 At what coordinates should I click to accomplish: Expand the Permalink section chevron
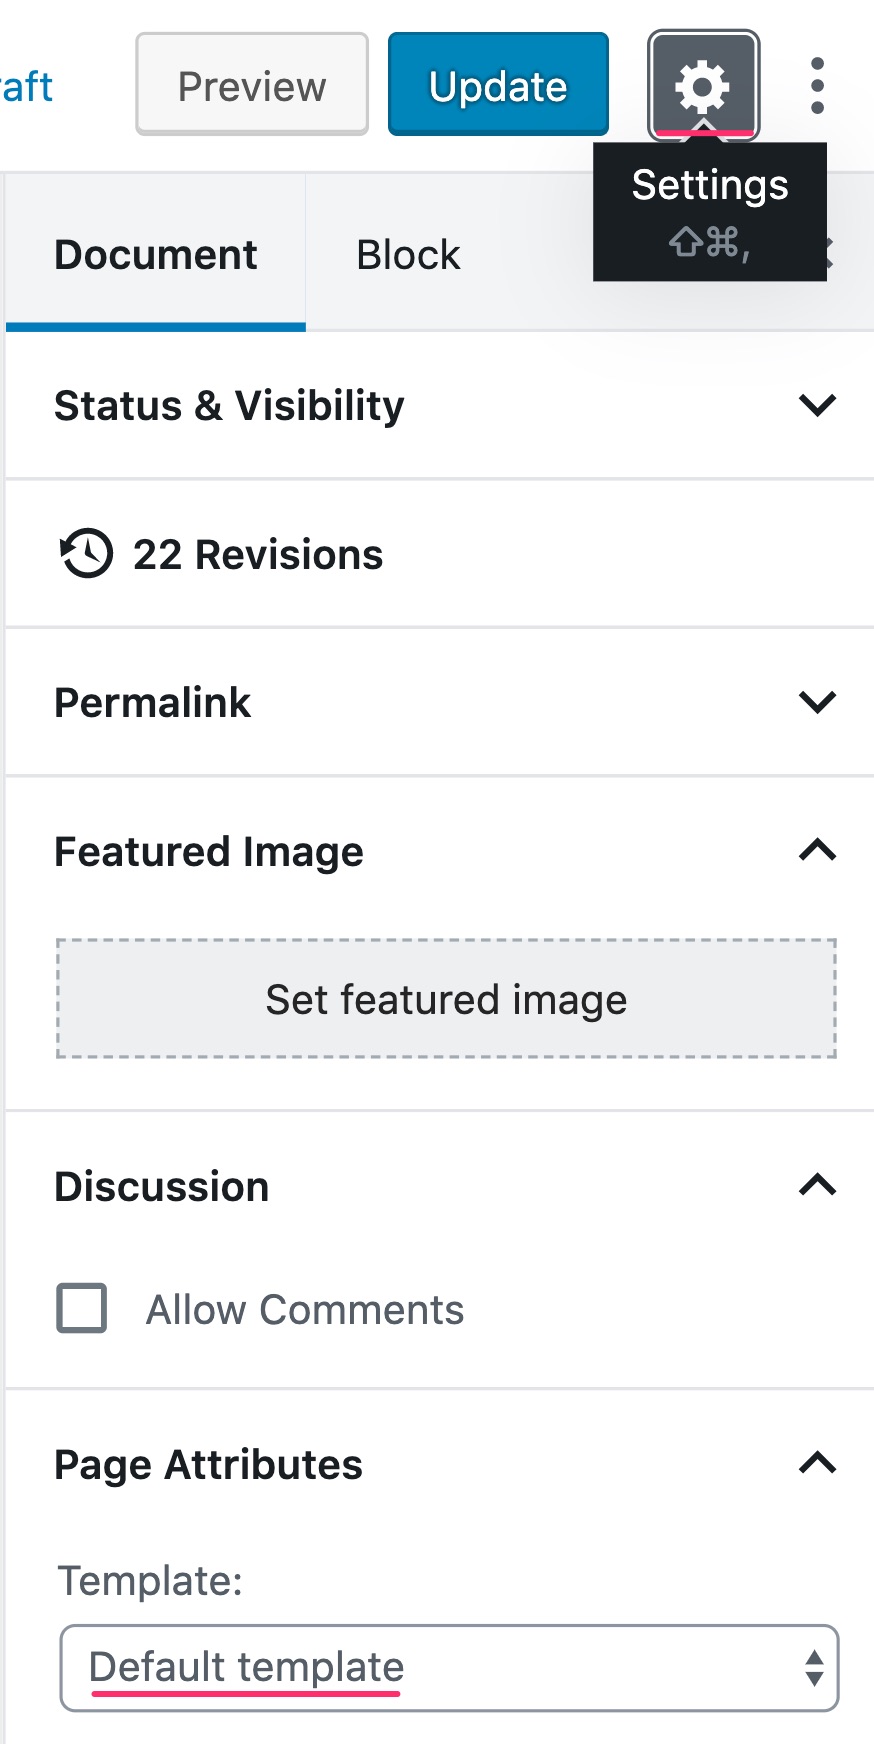pos(817,702)
